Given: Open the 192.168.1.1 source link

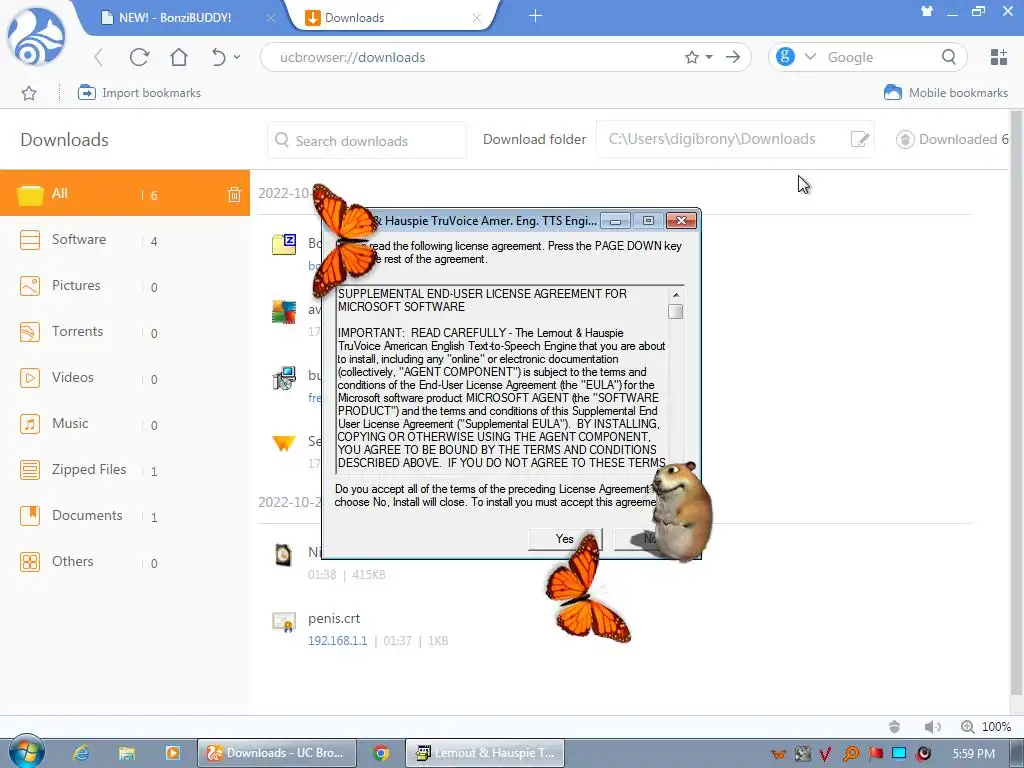Looking at the screenshot, I should pyautogui.click(x=338, y=641).
